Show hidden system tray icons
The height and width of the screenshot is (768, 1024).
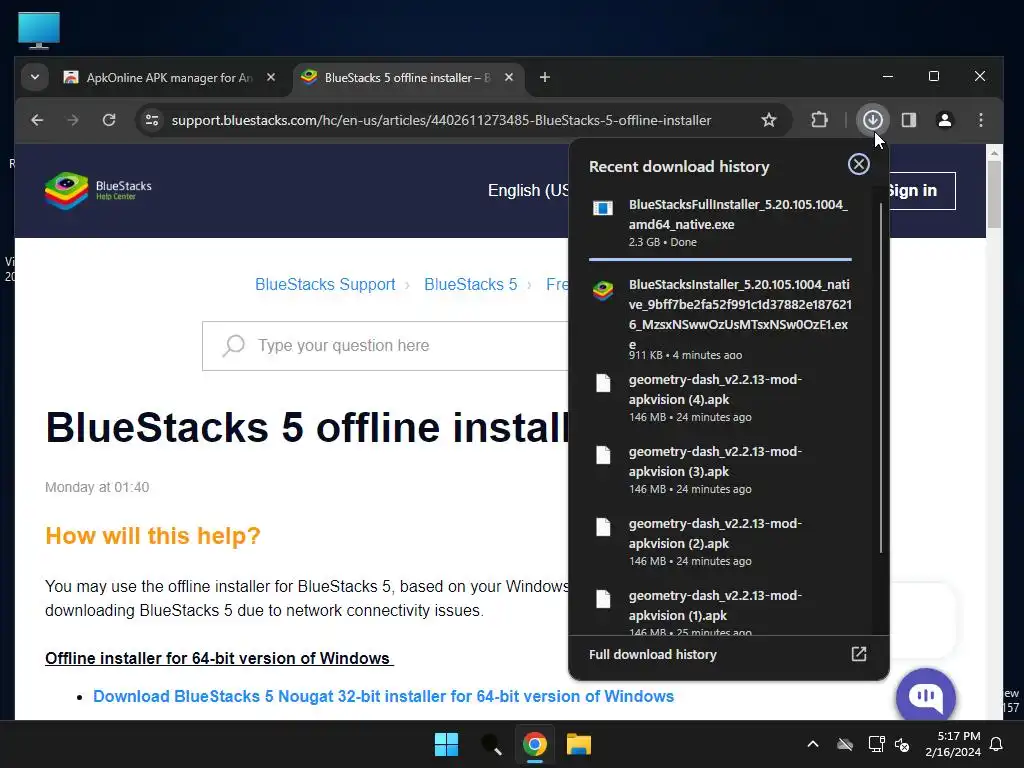coord(812,744)
